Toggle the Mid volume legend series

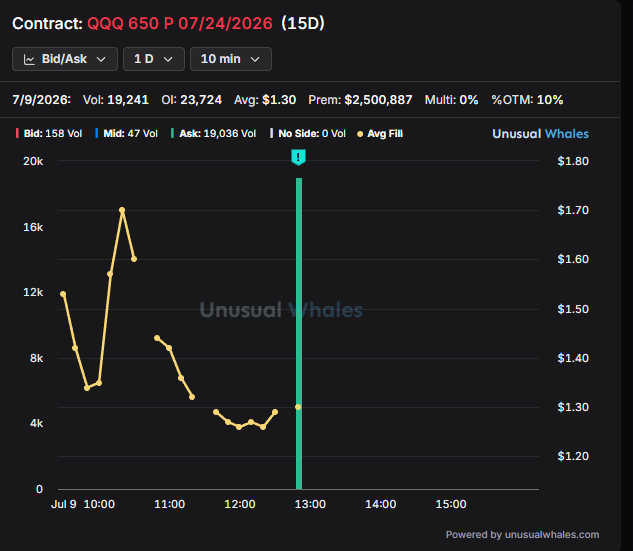pos(126,134)
